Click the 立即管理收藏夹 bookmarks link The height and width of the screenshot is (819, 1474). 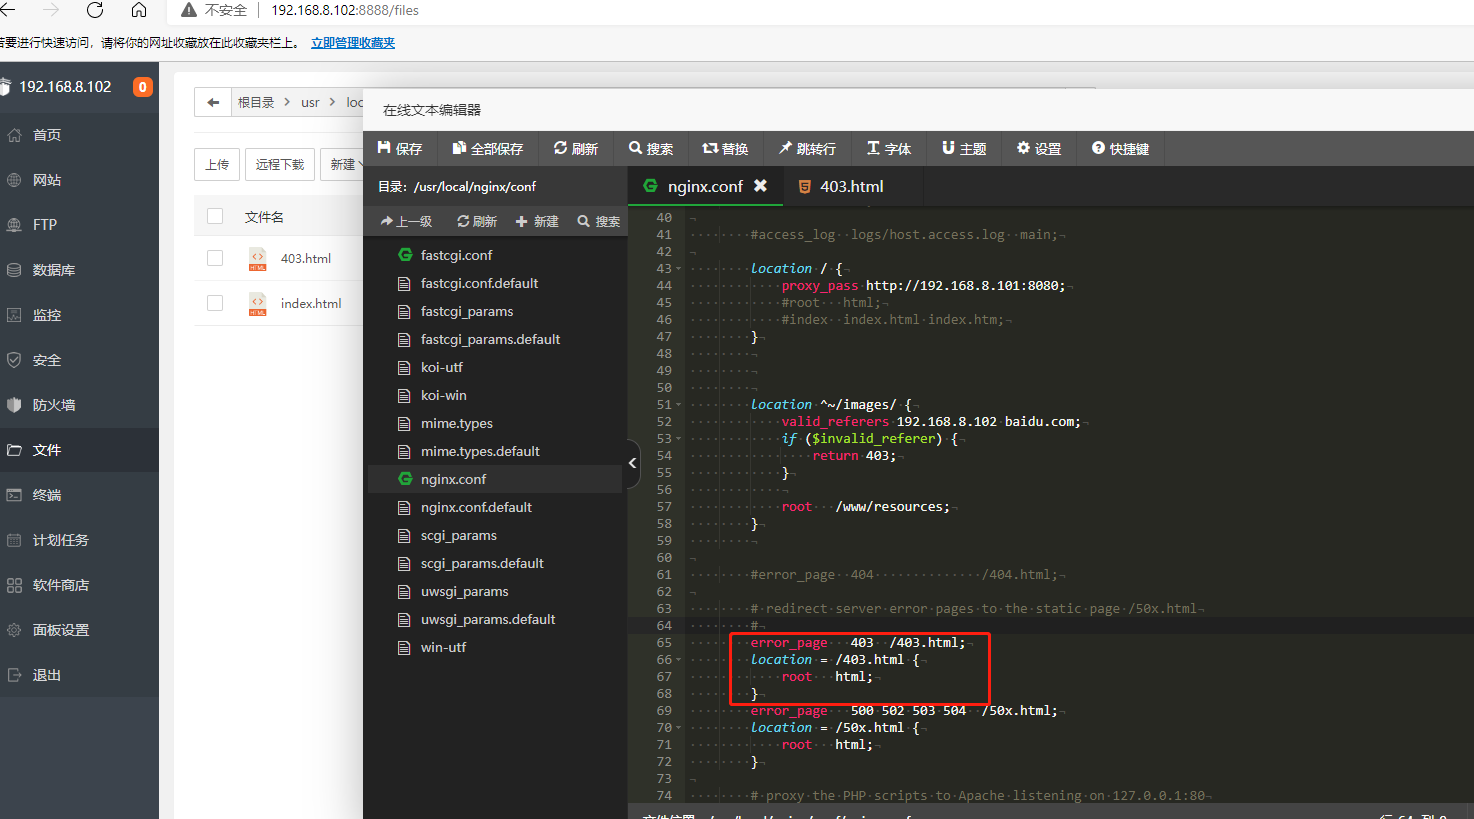point(353,43)
